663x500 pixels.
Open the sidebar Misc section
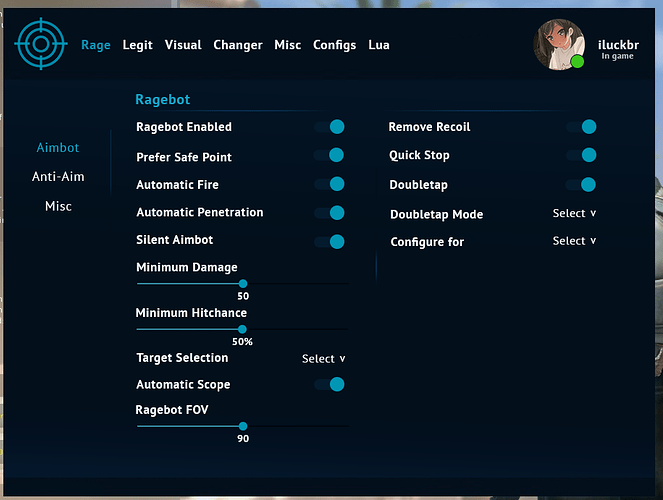pyautogui.click(x=58, y=206)
